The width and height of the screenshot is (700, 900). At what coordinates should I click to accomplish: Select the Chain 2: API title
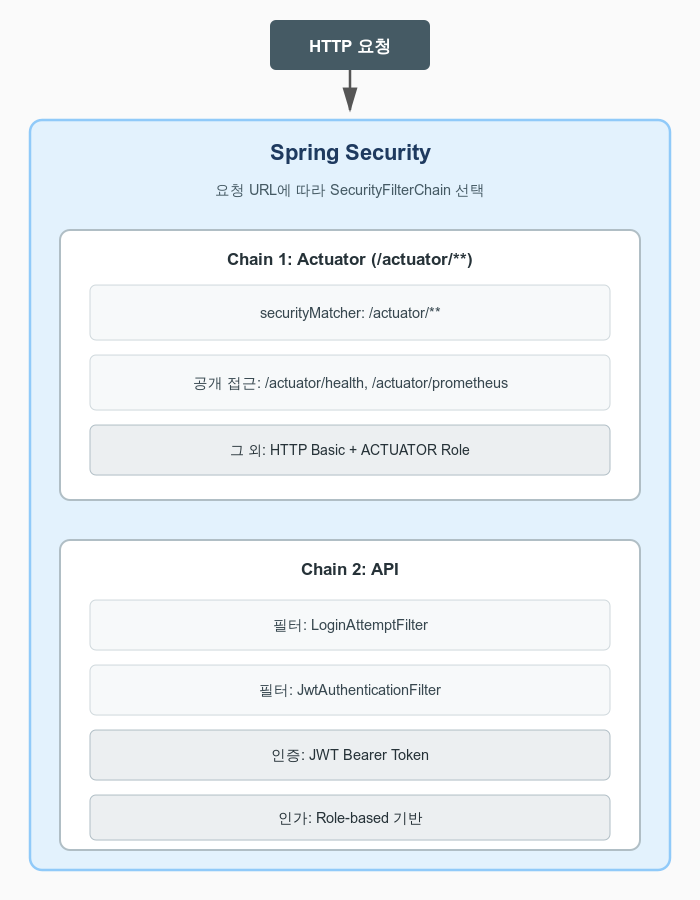350,569
